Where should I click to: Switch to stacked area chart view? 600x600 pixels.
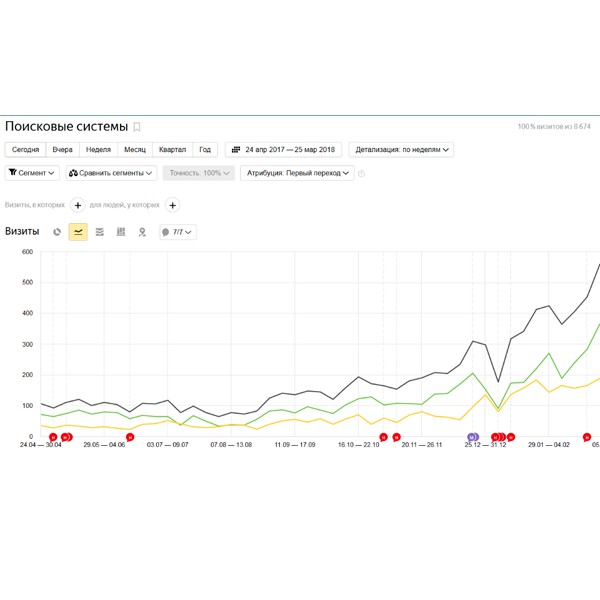pyautogui.click(x=99, y=232)
